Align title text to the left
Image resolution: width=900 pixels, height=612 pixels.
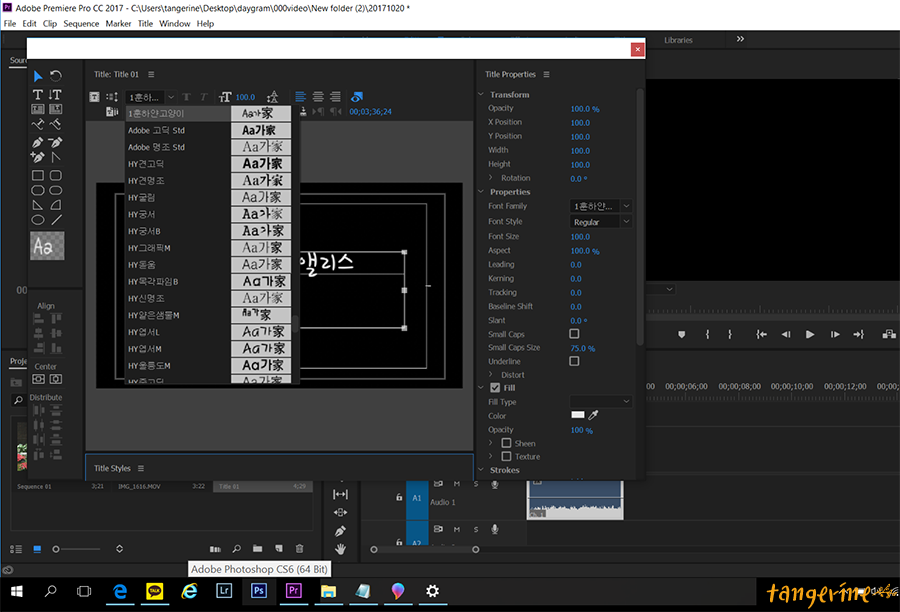(x=300, y=96)
